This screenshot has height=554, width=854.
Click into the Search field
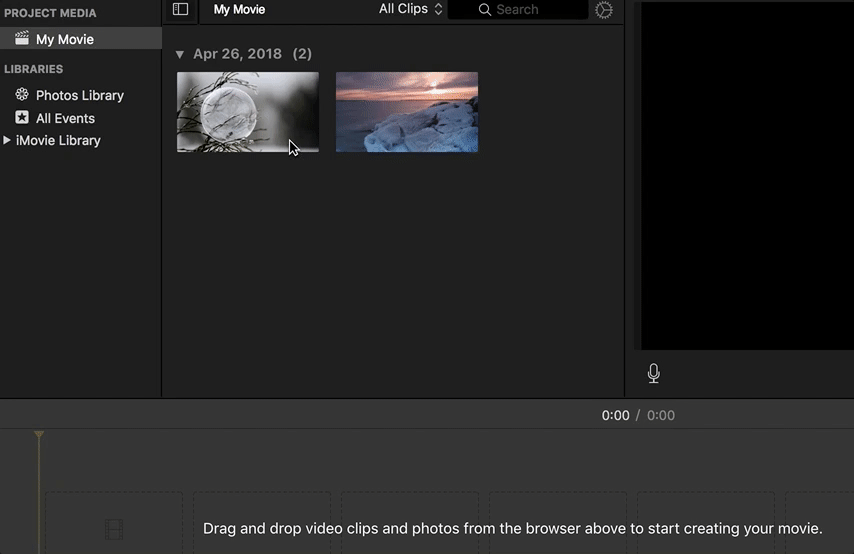pyautogui.click(x=517, y=9)
